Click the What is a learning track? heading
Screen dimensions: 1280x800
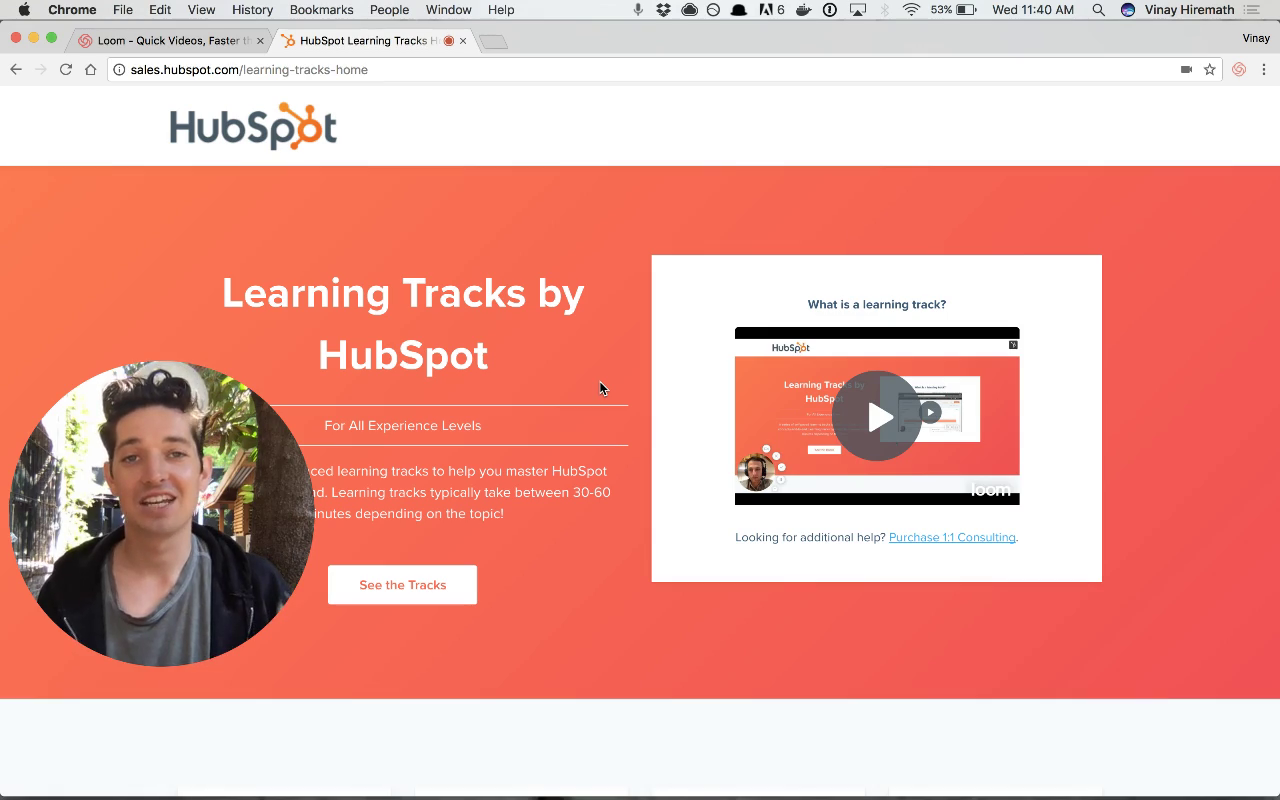[x=877, y=305]
